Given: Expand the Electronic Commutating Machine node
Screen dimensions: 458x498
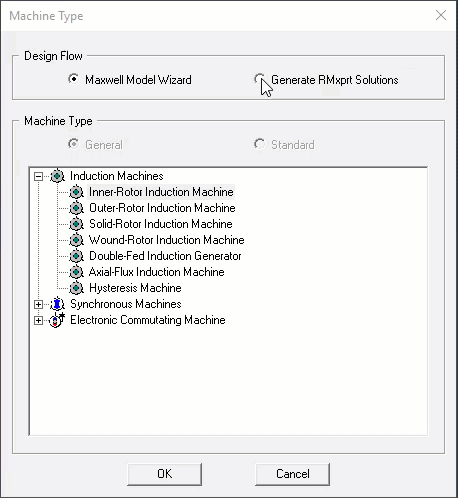Looking at the screenshot, I should 38,320.
